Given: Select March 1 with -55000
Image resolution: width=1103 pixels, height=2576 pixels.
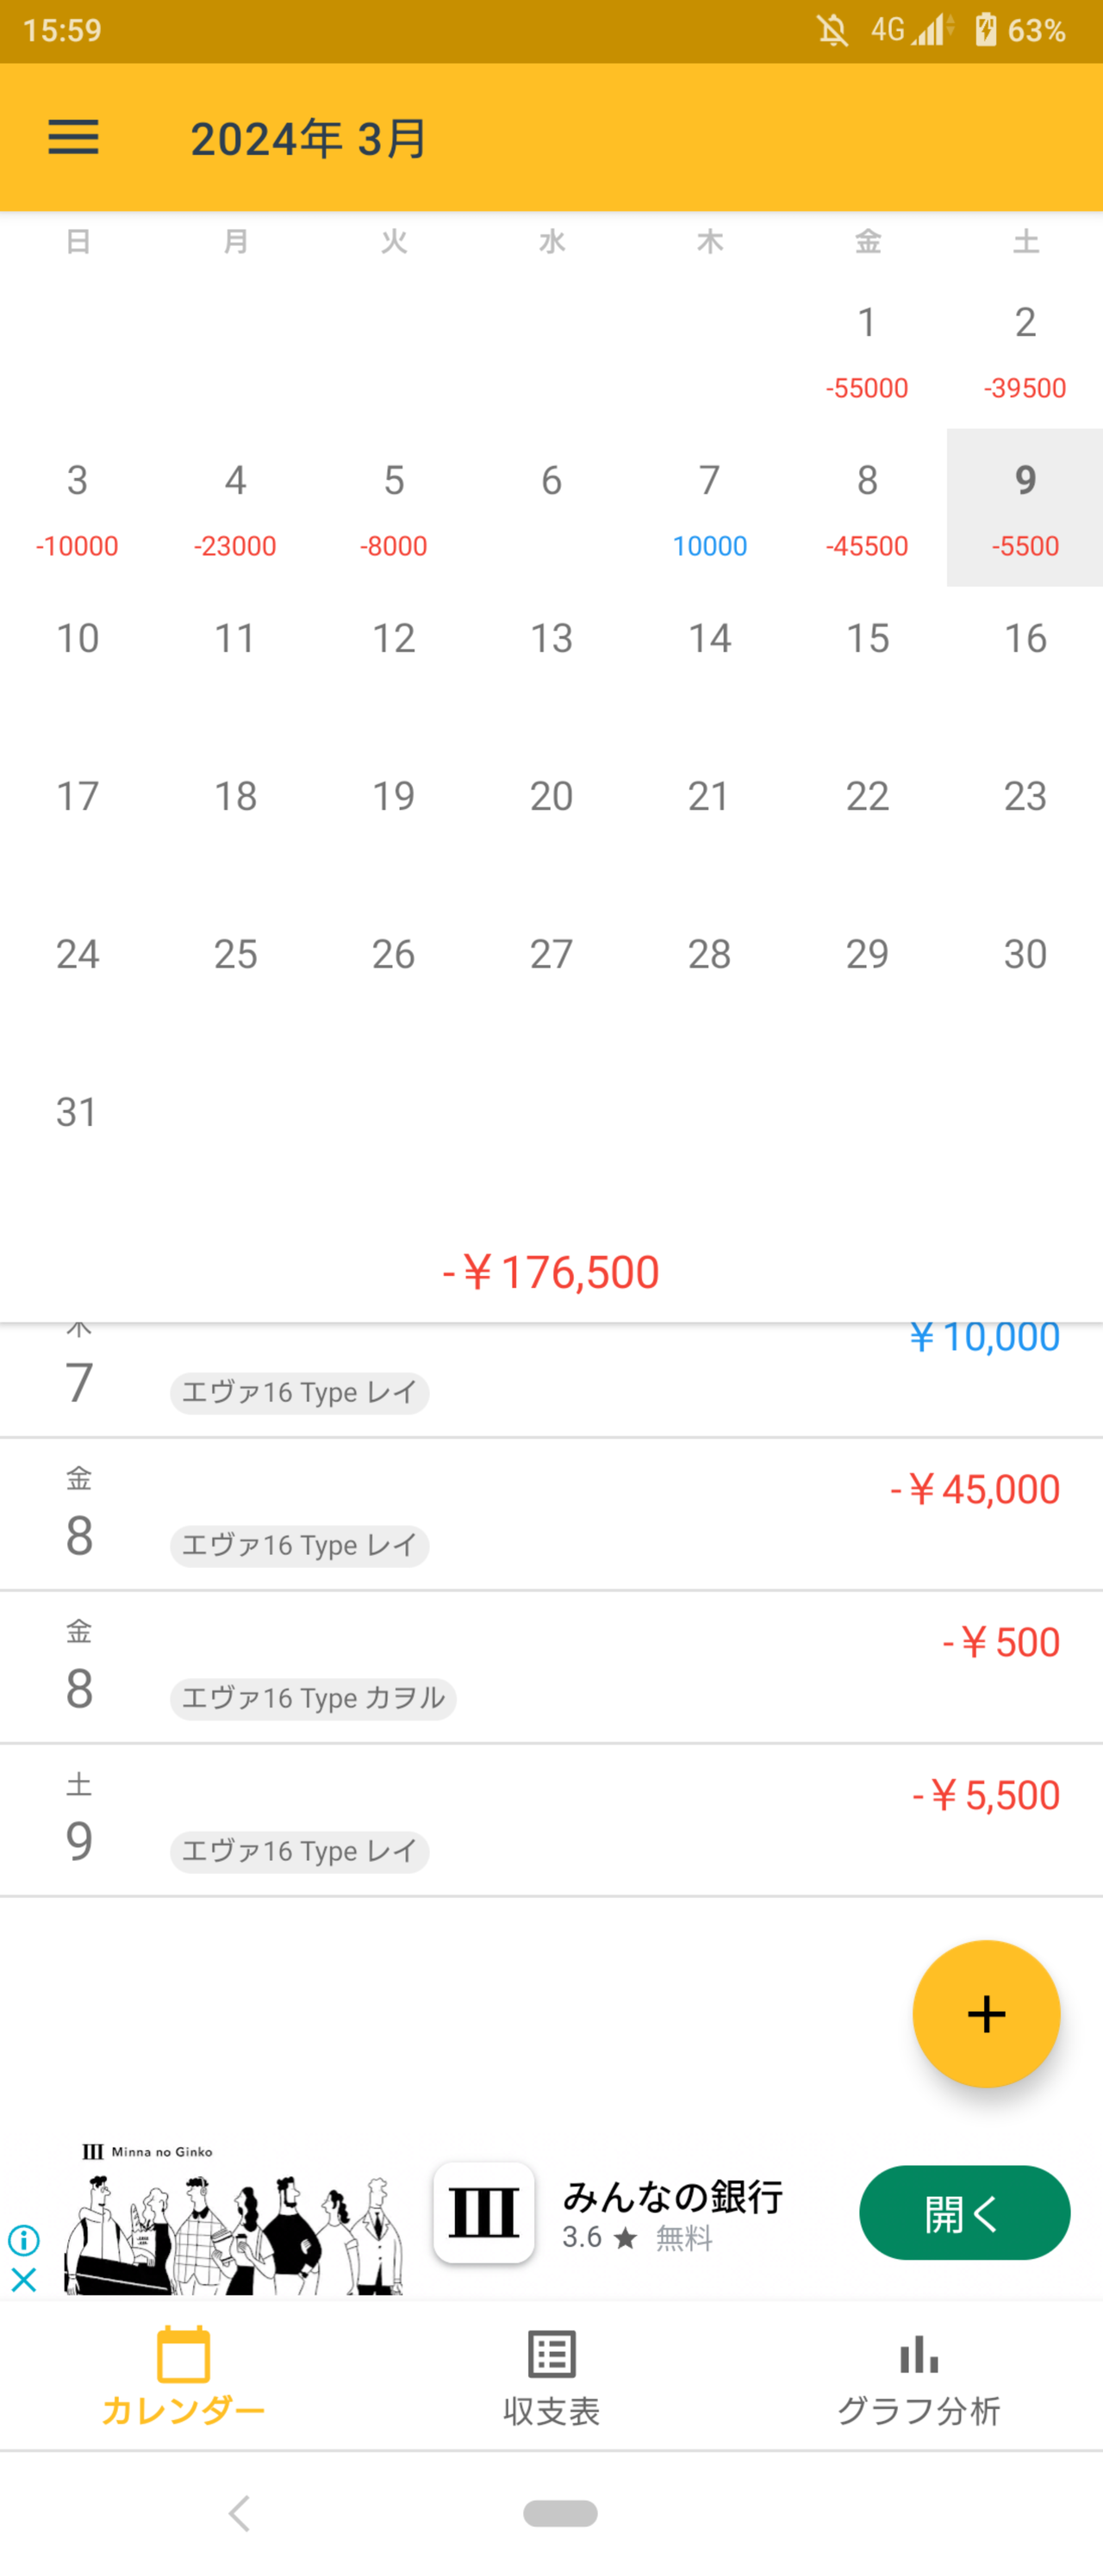Looking at the screenshot, I should coord(867,351).
